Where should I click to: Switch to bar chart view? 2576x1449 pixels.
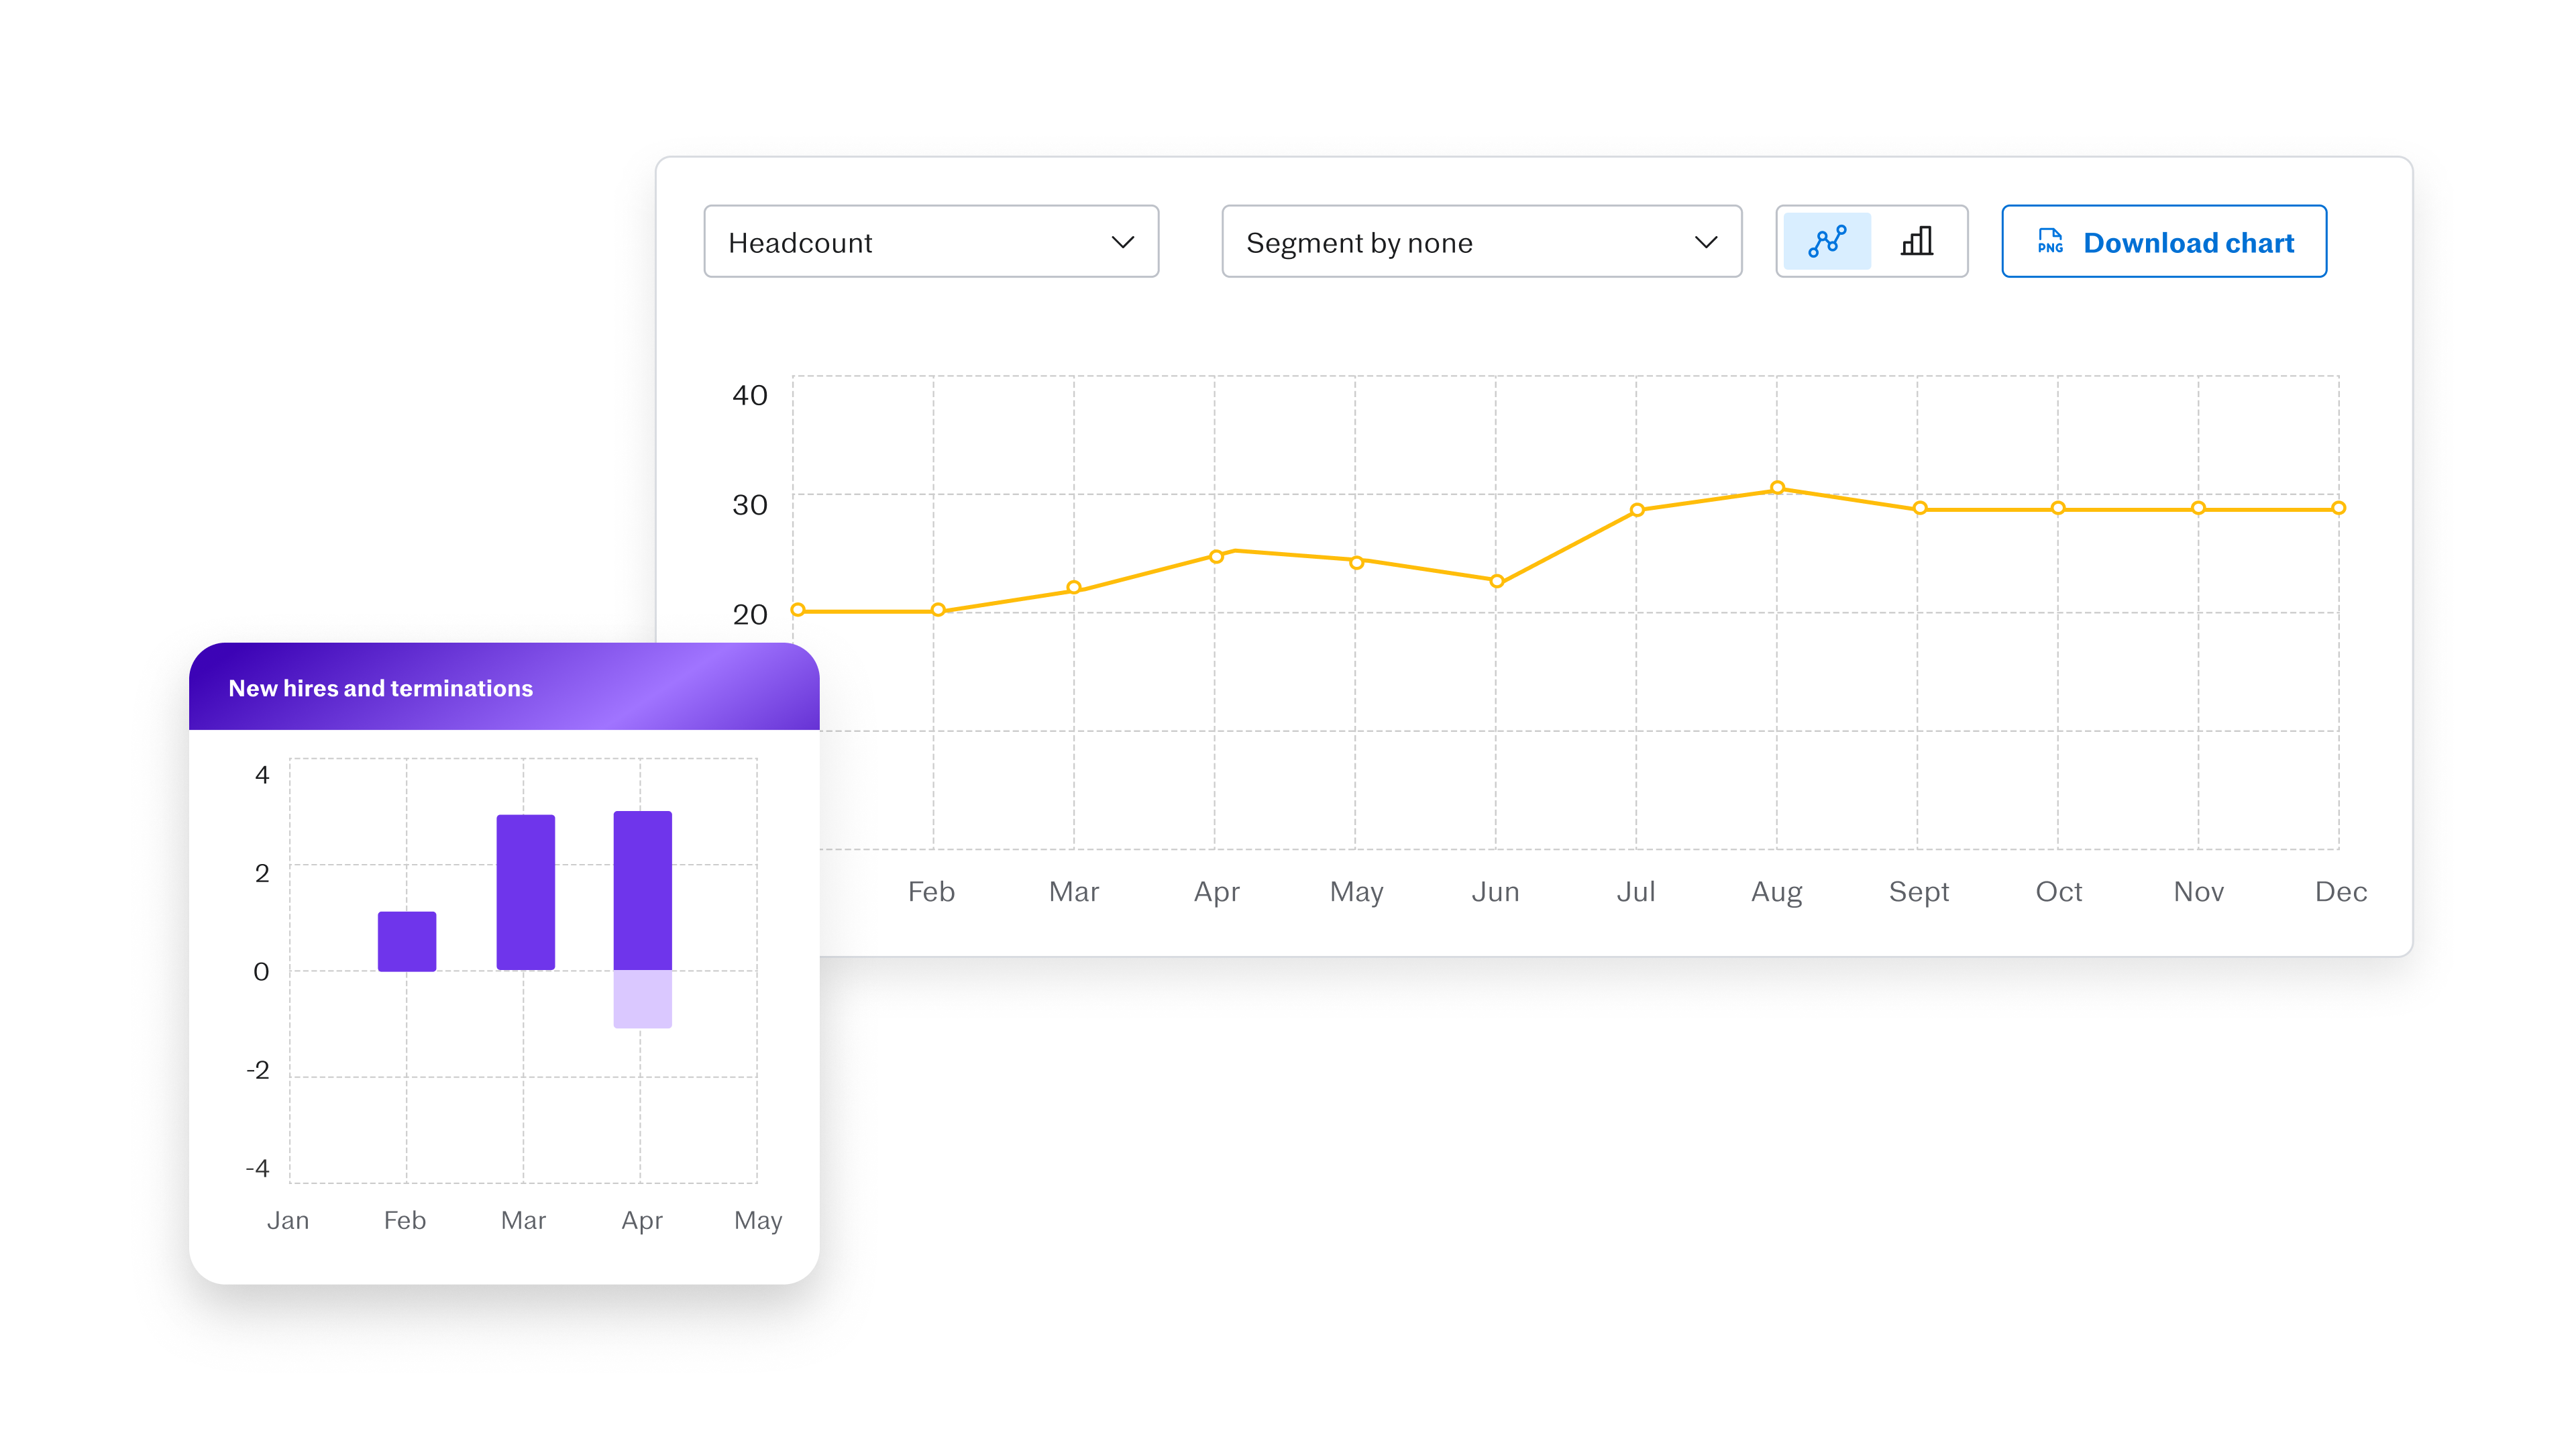pyautogui.click(x=1917, y=242)
